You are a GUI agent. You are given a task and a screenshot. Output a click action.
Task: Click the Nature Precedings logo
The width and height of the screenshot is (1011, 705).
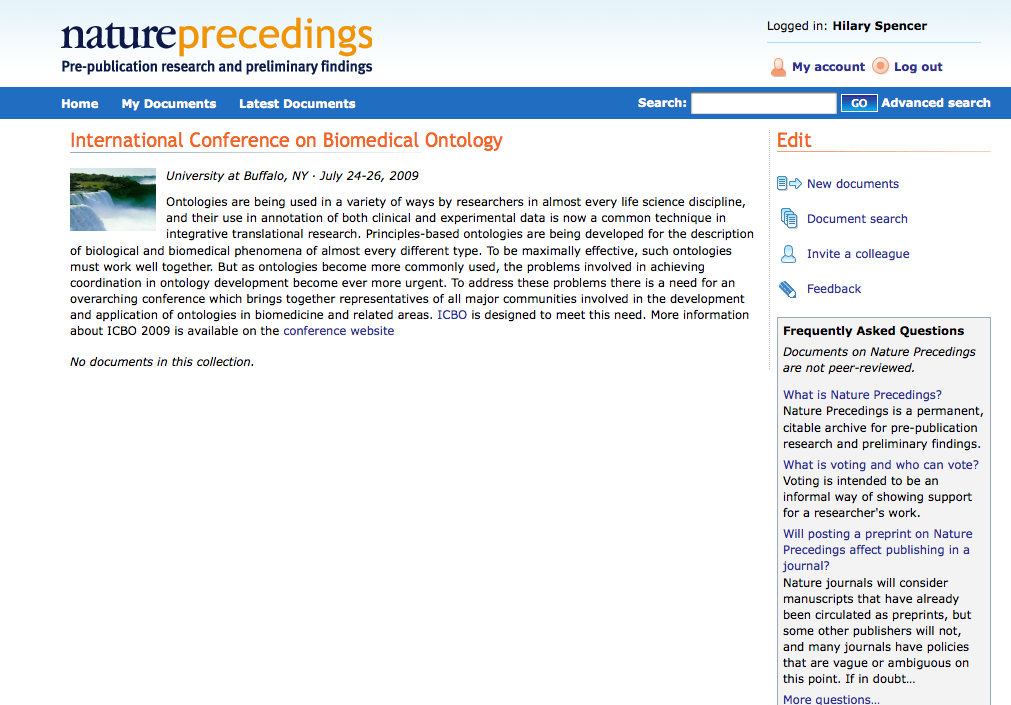click(216, 46)
